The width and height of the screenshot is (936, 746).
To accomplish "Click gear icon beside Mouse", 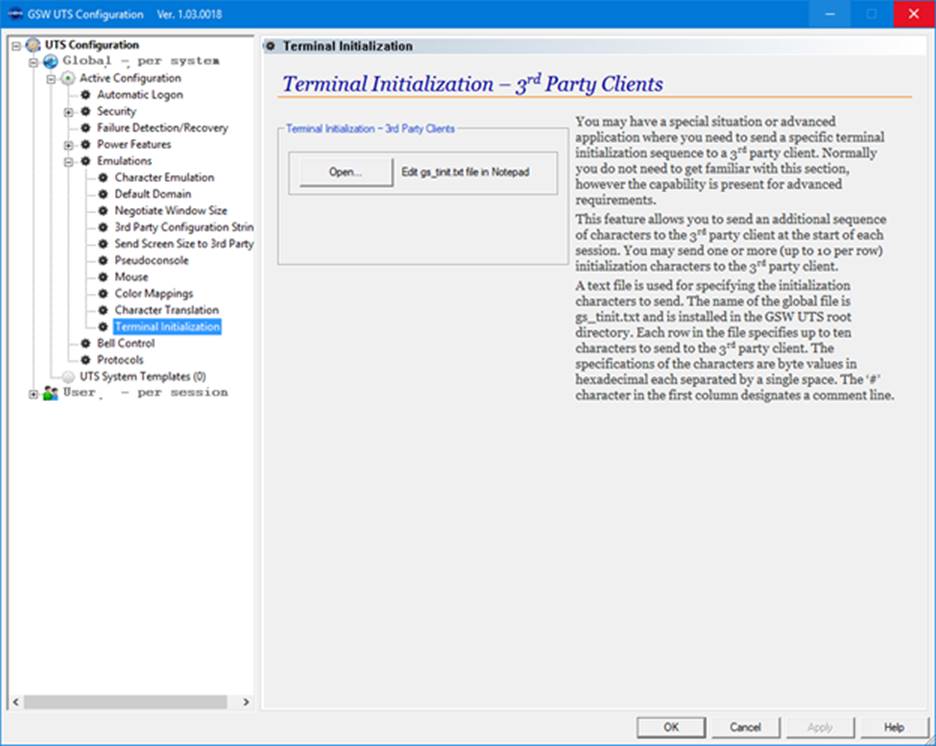I will 103,277.
